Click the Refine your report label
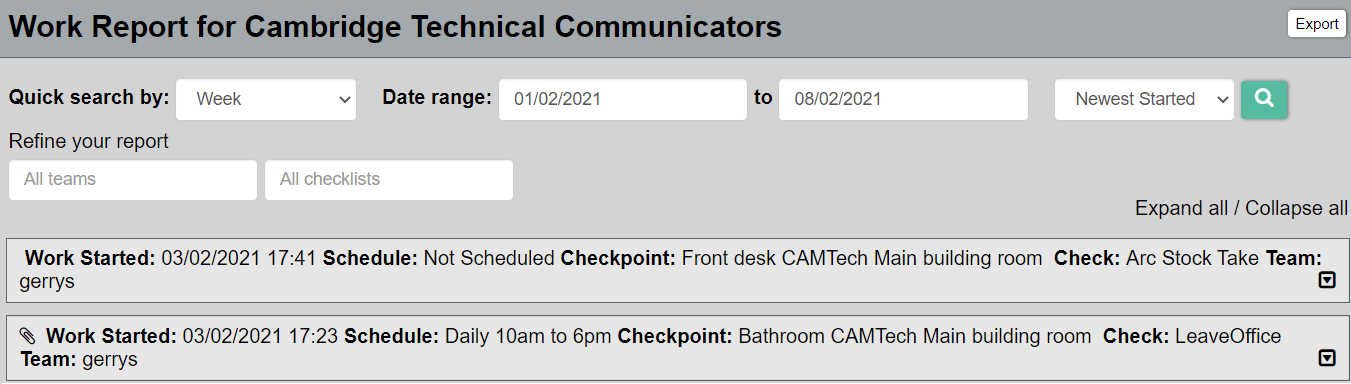Image resolution: width=1351 pixels, height=384 pixels. 89,141
